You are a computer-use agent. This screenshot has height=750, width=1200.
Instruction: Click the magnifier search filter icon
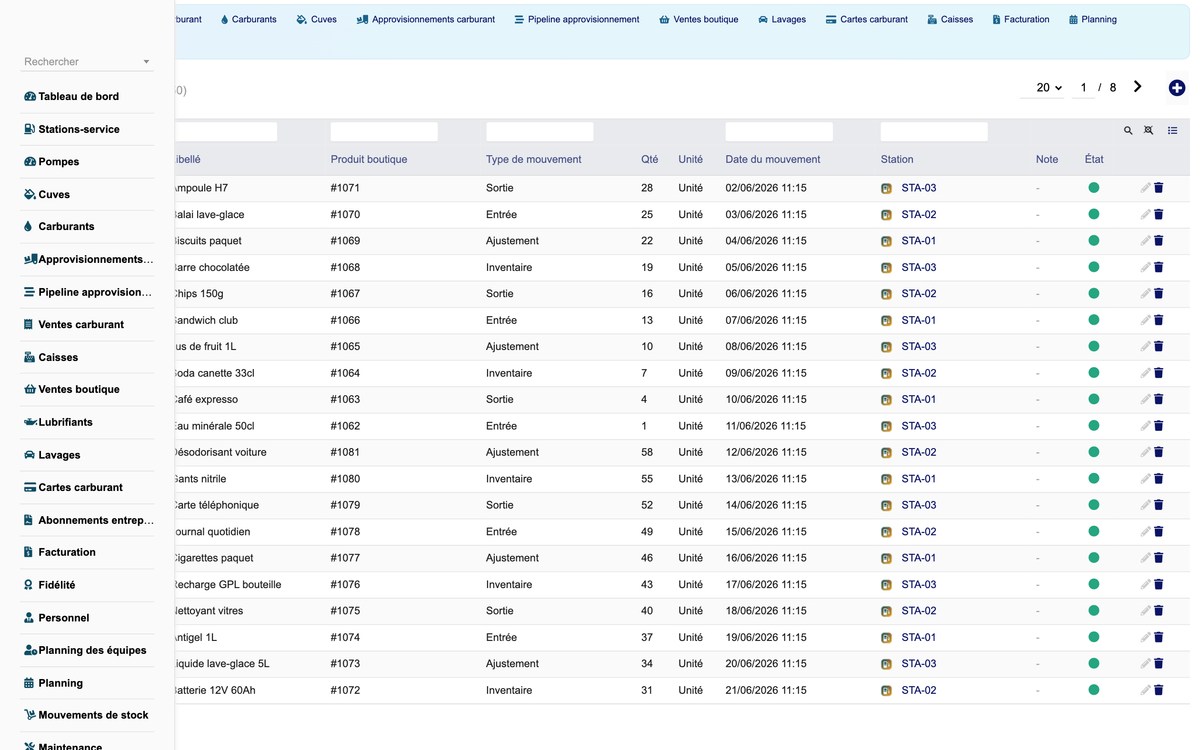1128,131
